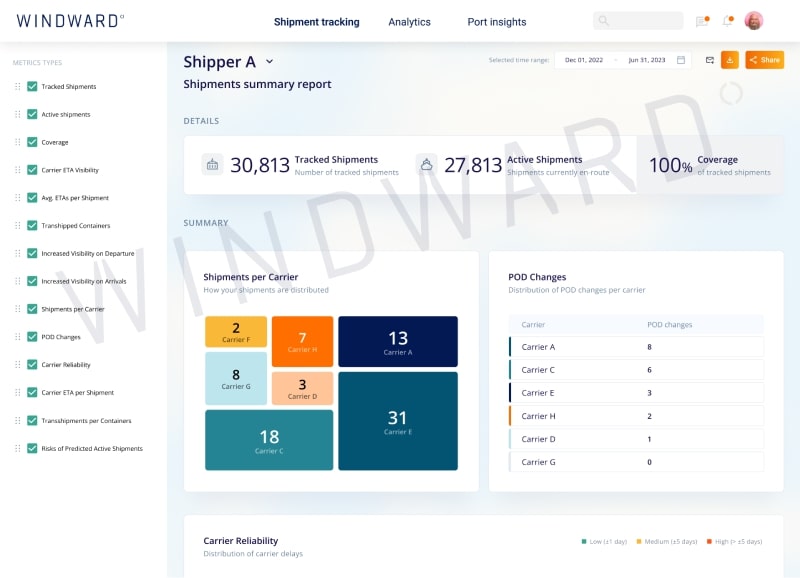Screen dimensions: 800x578
Task: Disable the POD Changes metric checkbox
Action: (x=32, y=337)
